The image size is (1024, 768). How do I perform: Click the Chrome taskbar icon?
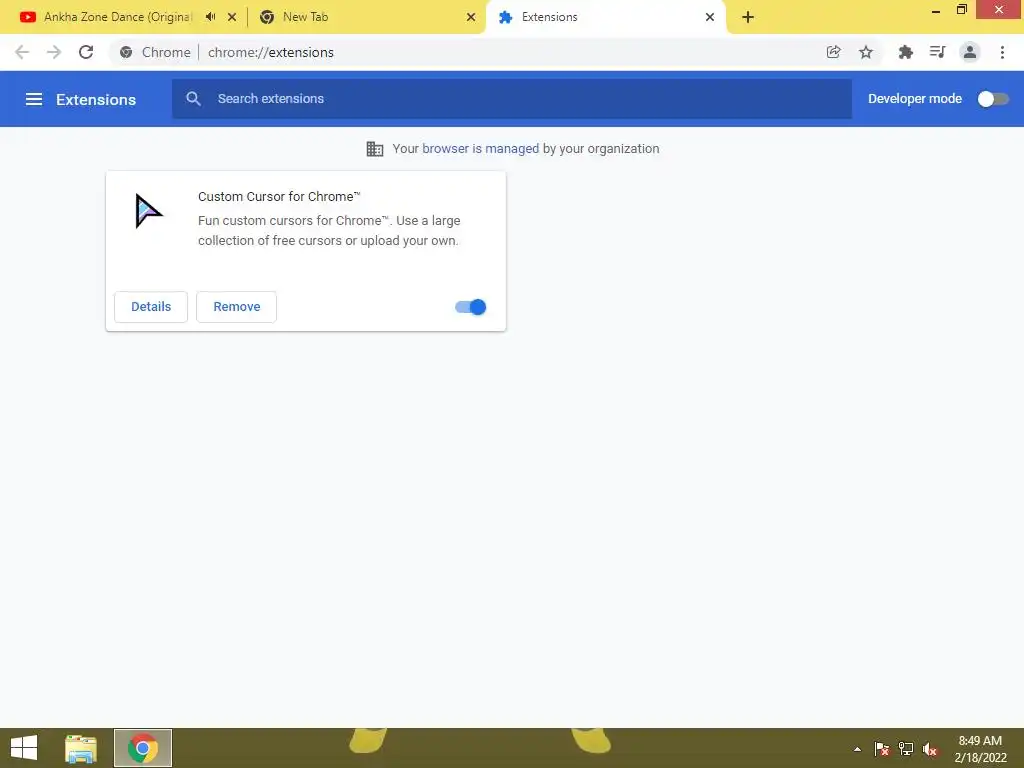pos(143,748)
